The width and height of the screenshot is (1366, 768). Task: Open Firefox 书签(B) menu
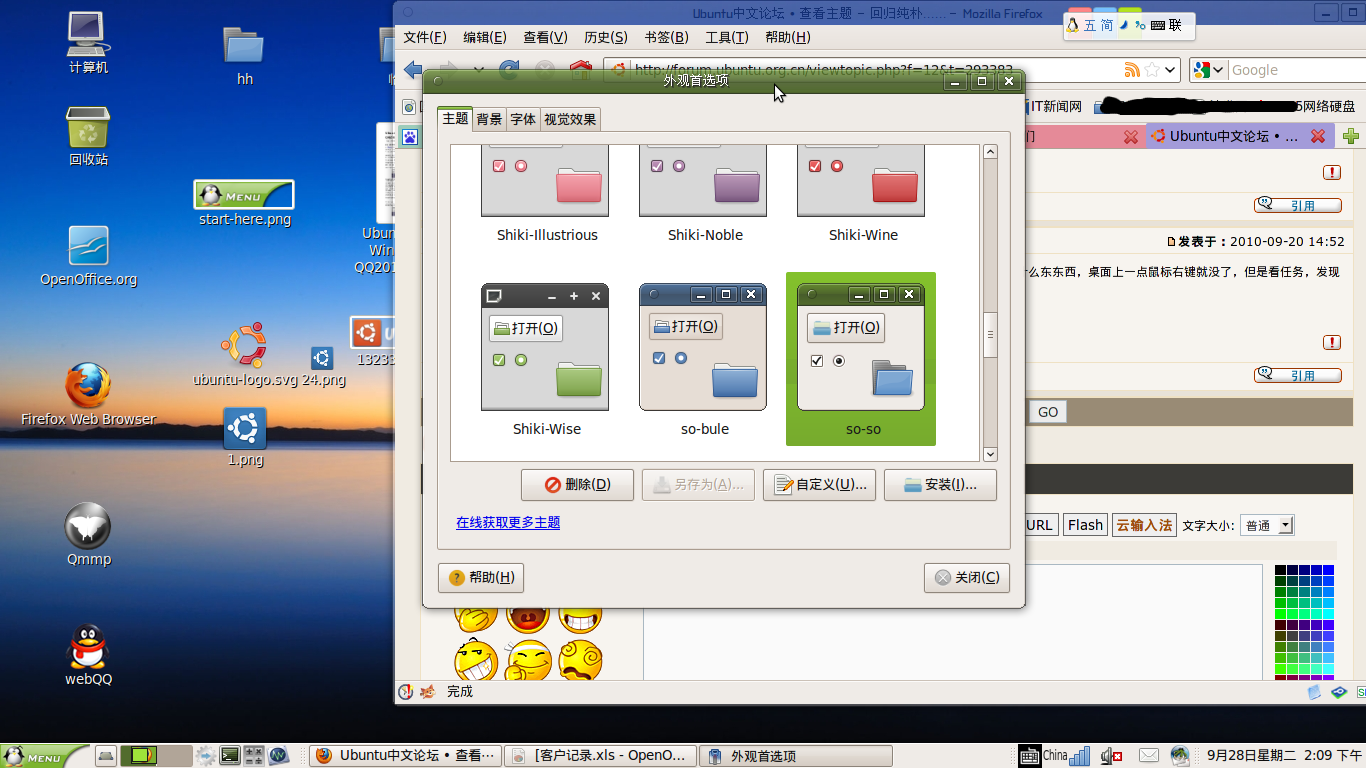666,37
